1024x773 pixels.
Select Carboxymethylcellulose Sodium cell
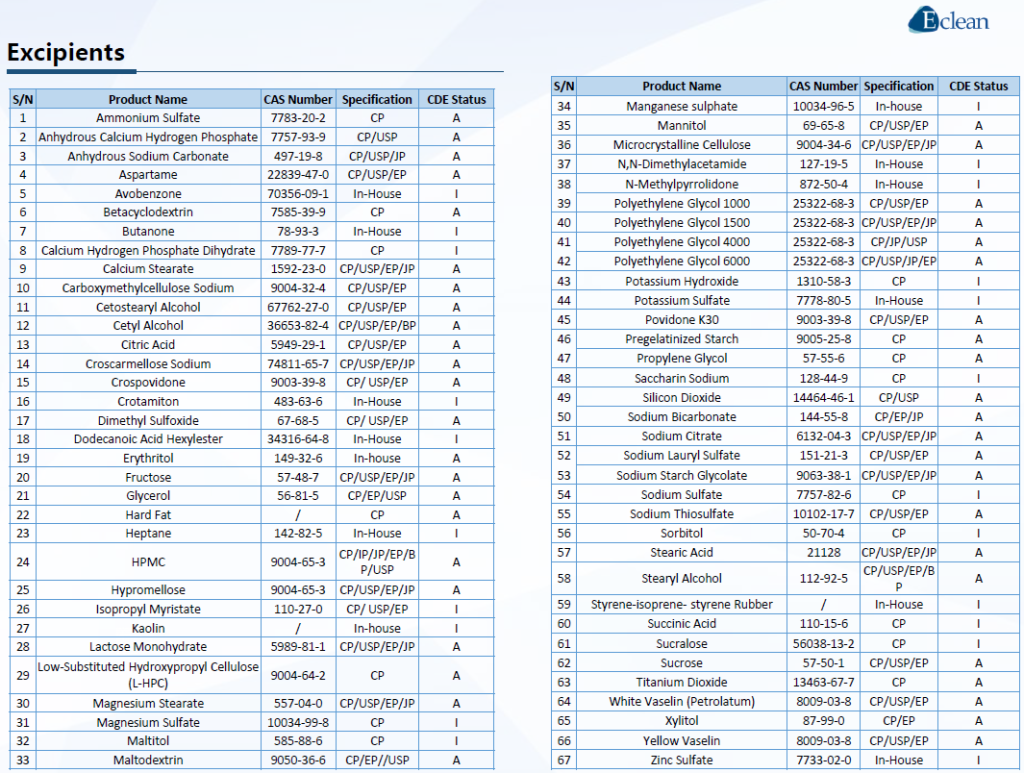coord(148,288)
